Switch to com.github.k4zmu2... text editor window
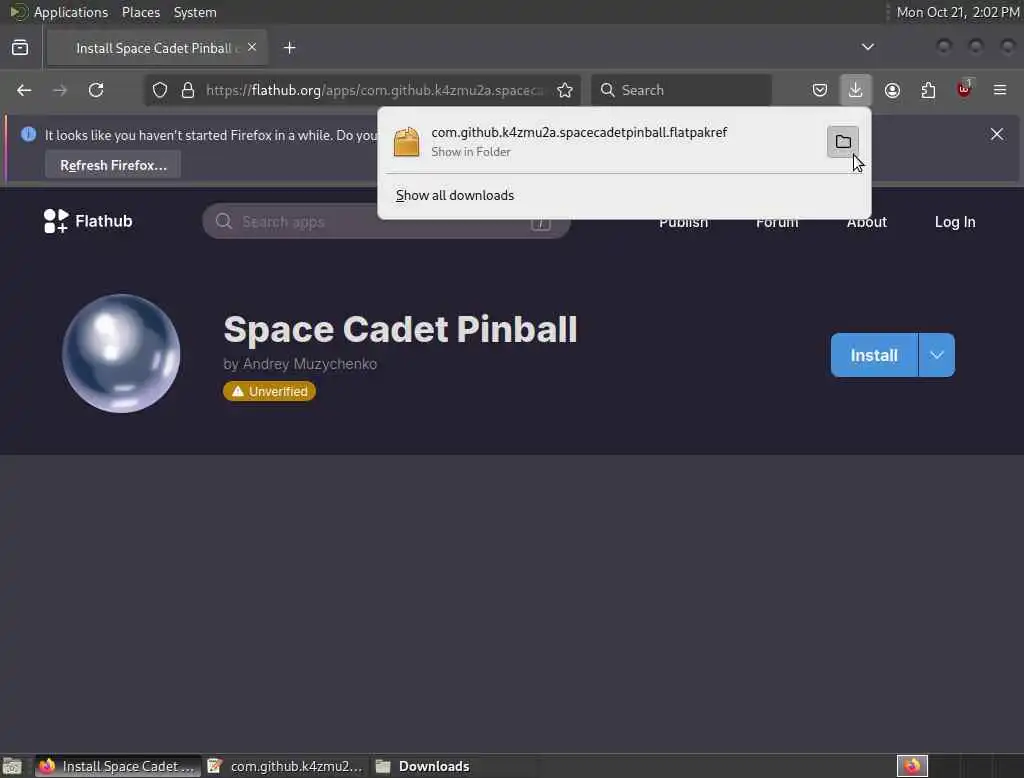1024x778 pixels. click(285, 766)
